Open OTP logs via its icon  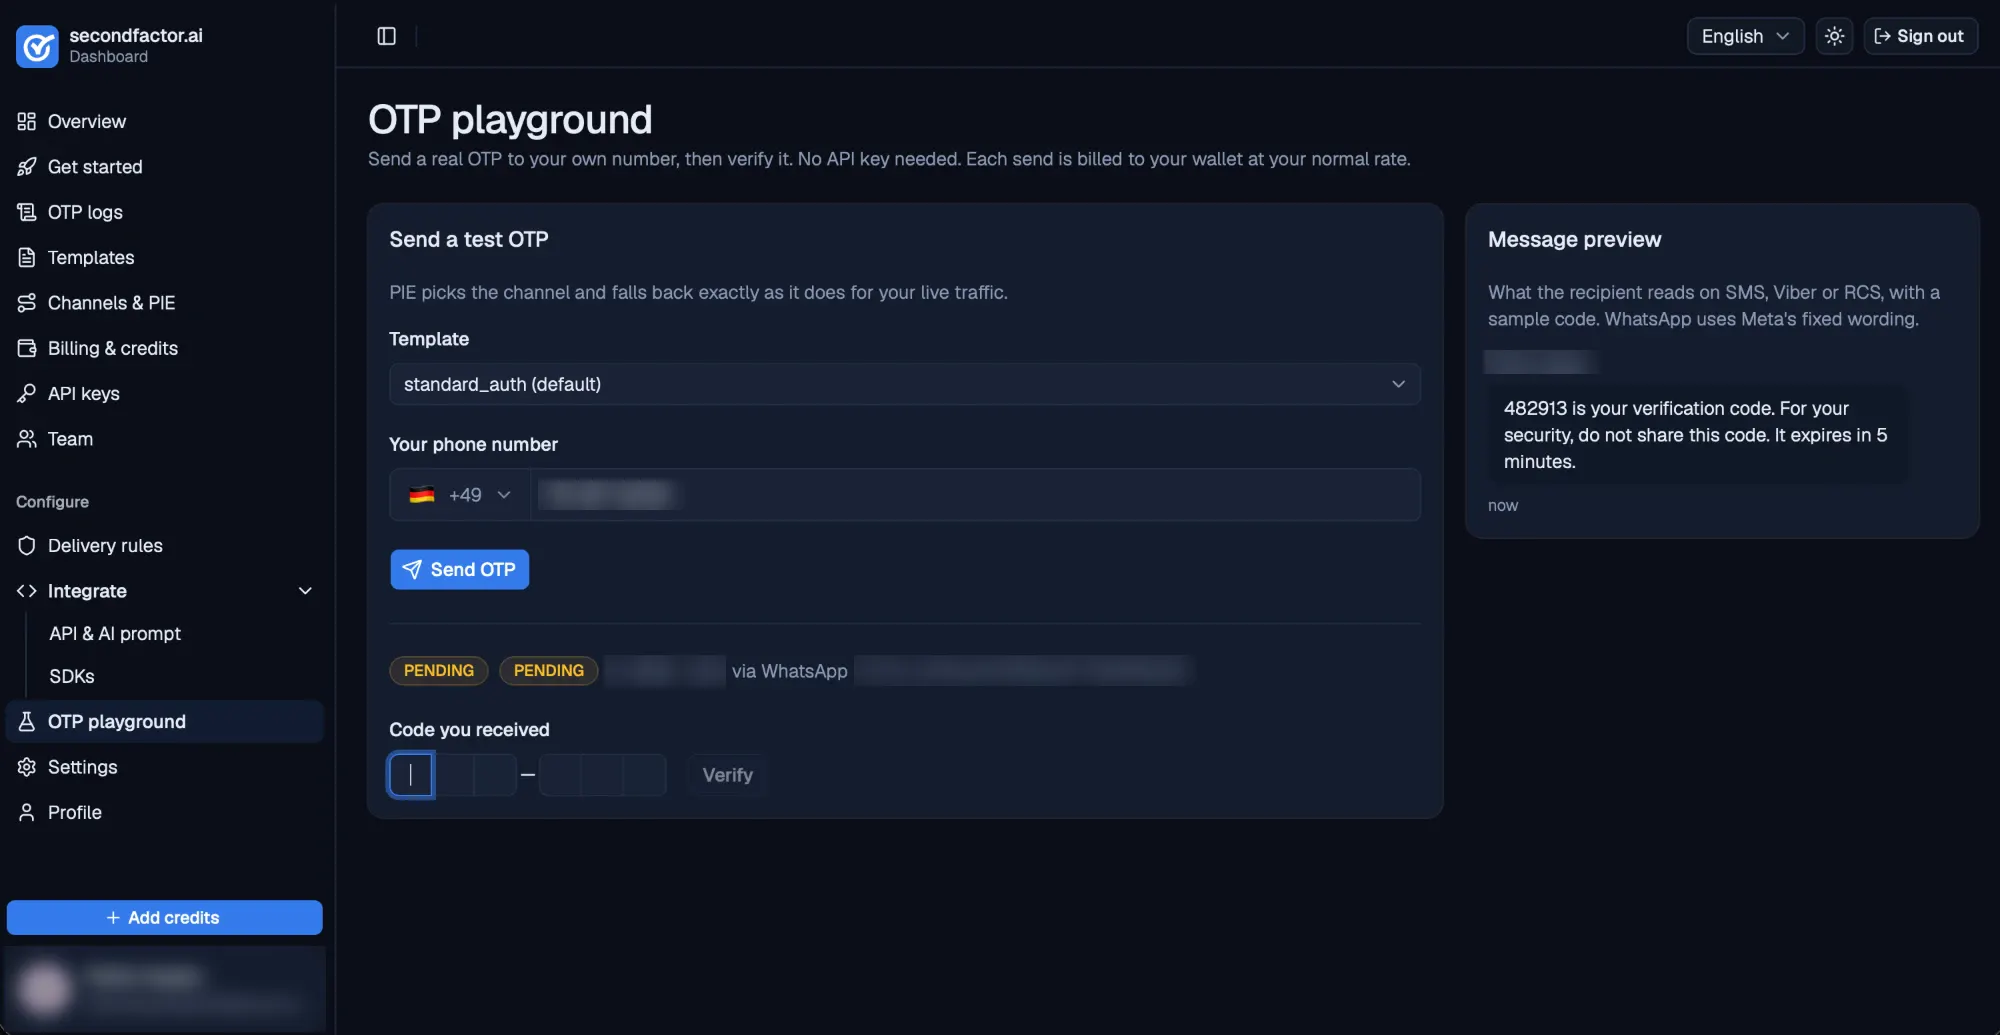pos(27,212)
